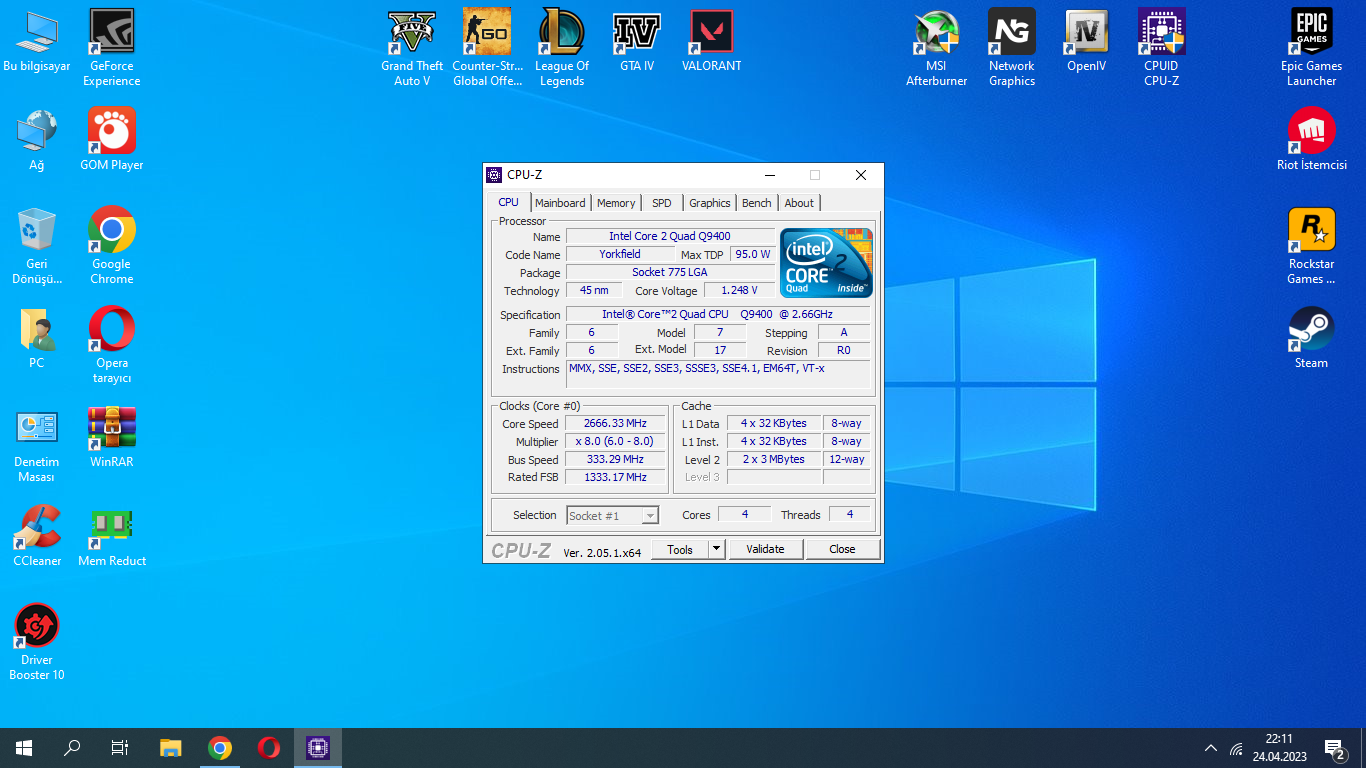1366x768 pixels.
Task: Click the Instructions list field
Action: point(718,374)
